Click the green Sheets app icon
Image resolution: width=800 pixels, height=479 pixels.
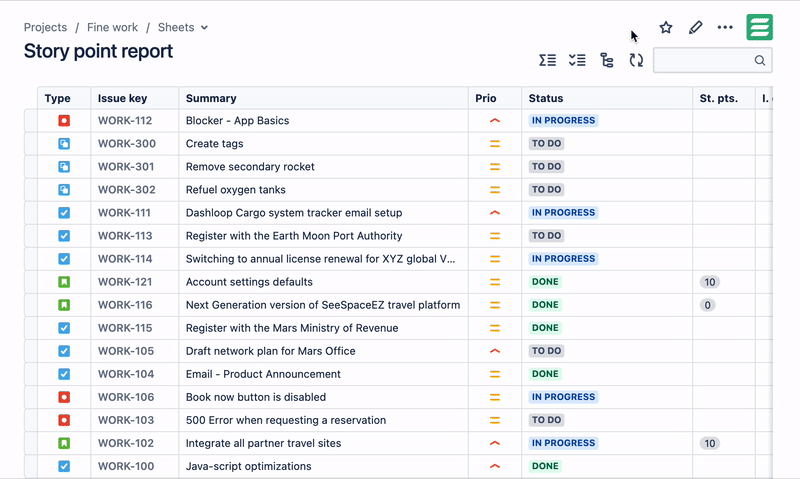click(759, 27)
